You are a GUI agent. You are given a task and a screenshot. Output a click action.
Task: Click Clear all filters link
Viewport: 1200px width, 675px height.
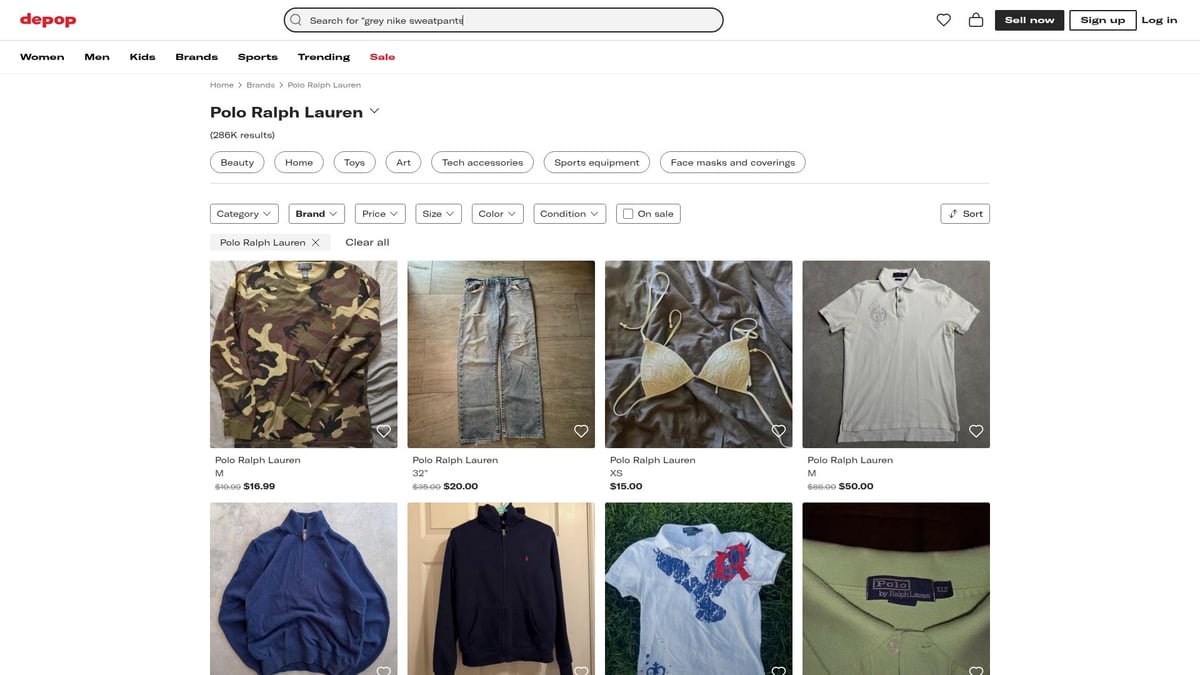tap(367, 242)
